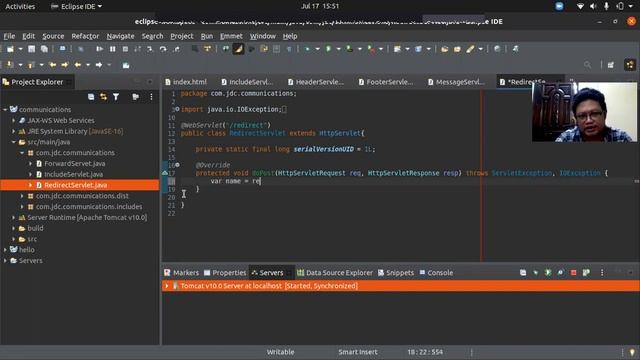Screen dimensions: 640x360
Task: Click the Writable status bar entry
Action: [x=280, y=352]
